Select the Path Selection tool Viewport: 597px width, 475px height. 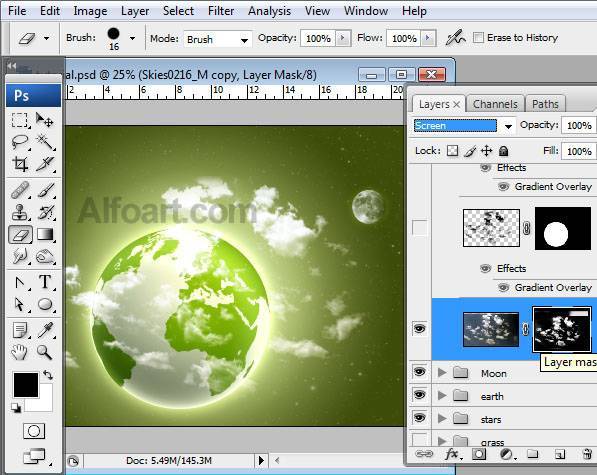(x=19, y=304)
